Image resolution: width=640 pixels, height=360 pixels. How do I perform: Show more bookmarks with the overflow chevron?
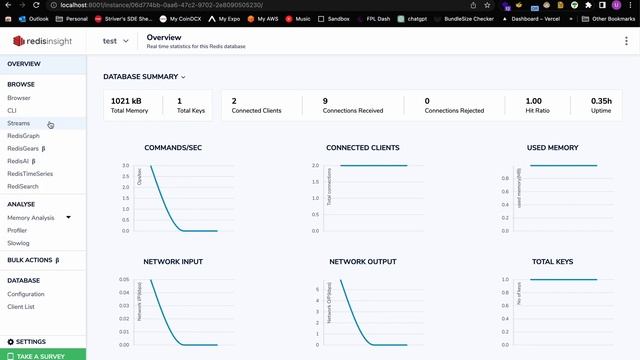[x=571, y=19]
